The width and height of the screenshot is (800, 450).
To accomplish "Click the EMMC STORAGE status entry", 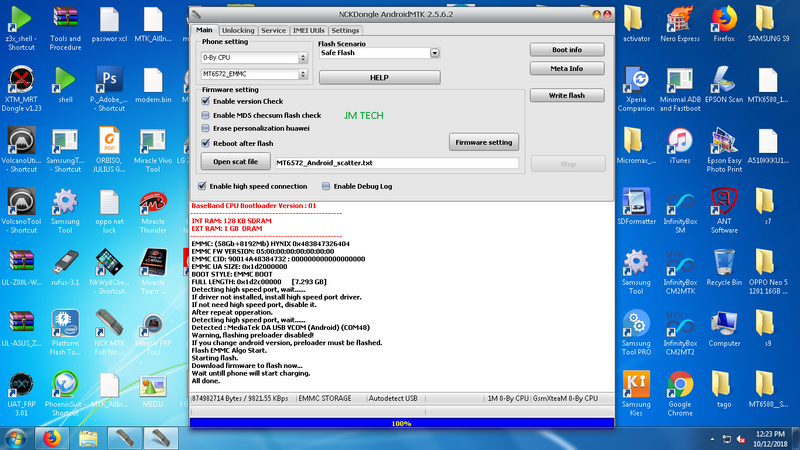I will click(x=324, y=398).
